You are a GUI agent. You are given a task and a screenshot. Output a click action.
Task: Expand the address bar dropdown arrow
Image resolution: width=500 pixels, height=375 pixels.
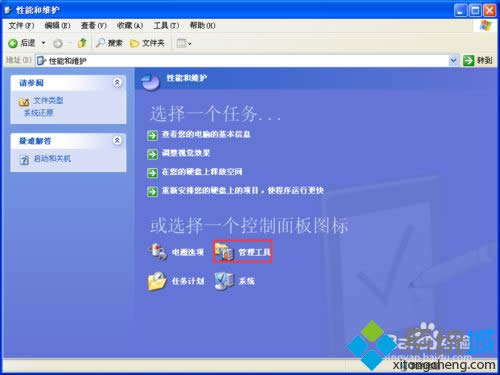pos(453,60)
